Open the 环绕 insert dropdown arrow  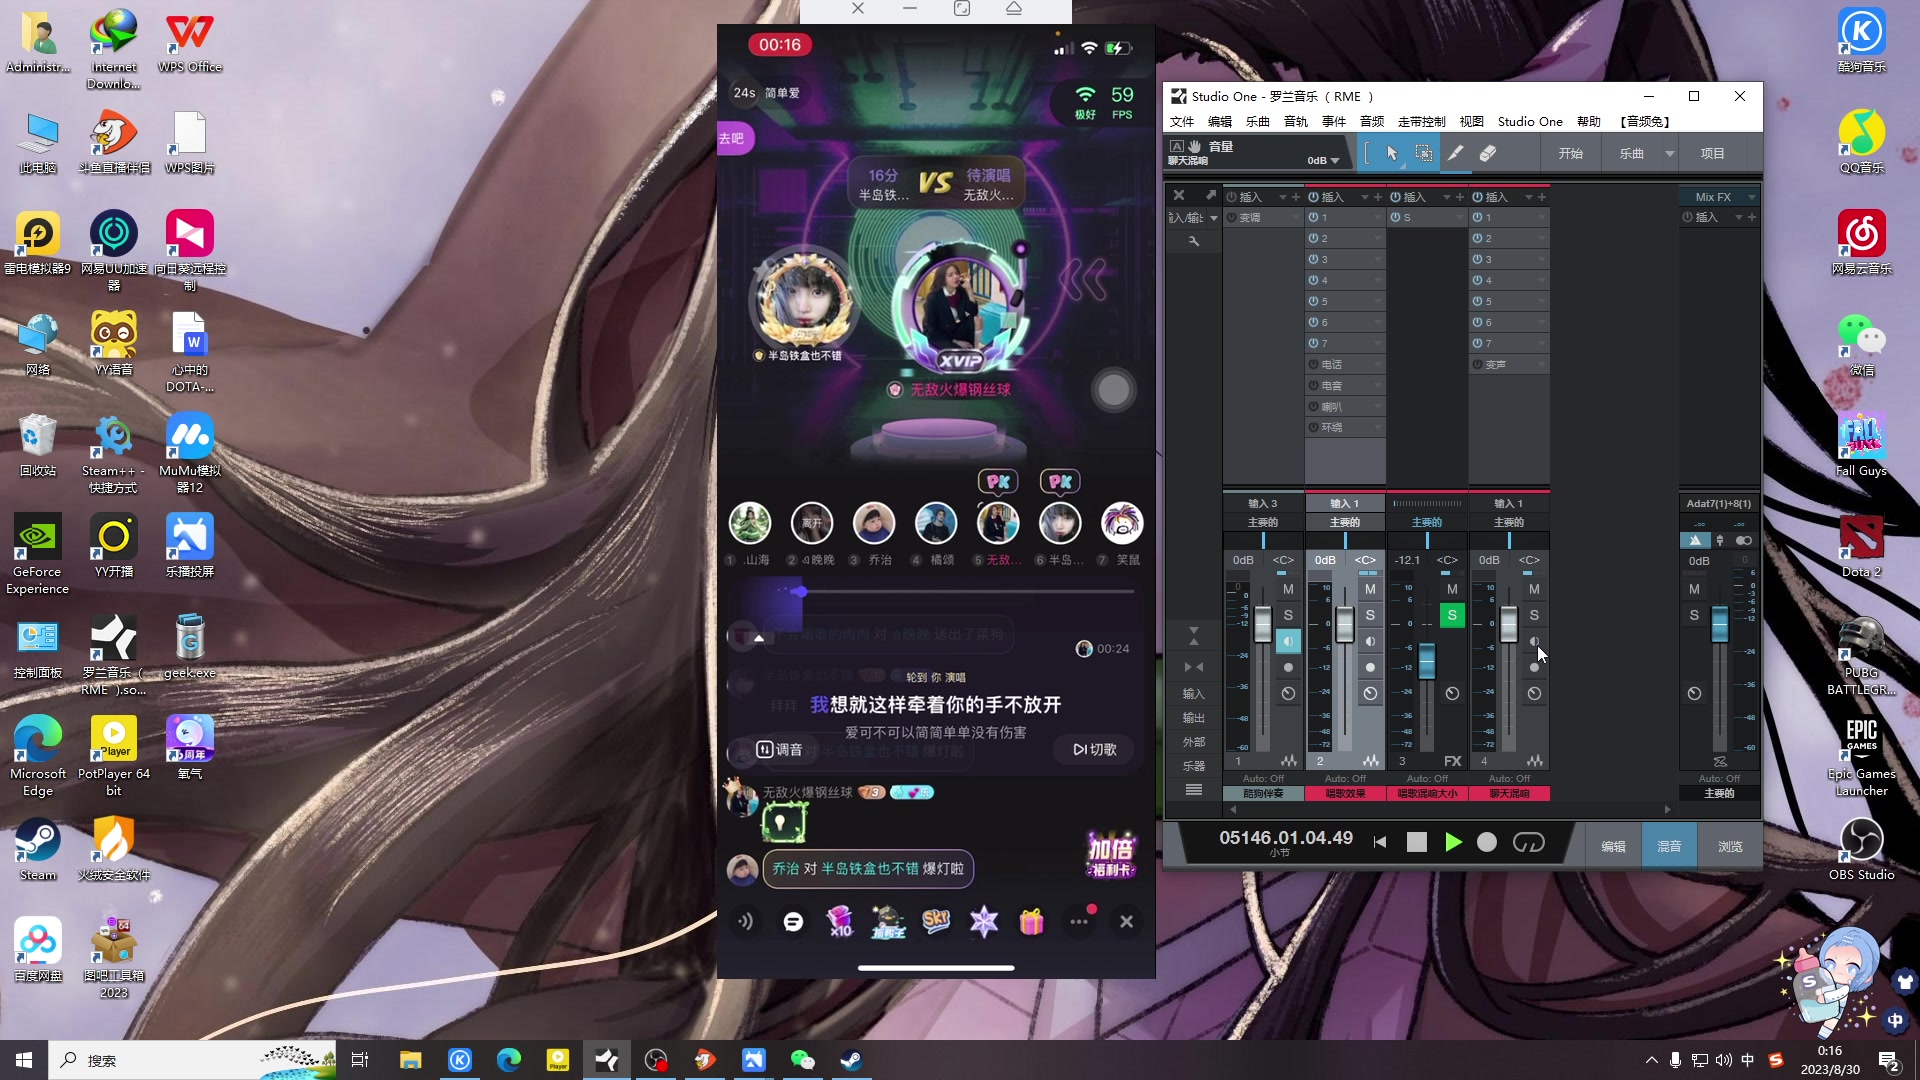[x=1377, y=427]
